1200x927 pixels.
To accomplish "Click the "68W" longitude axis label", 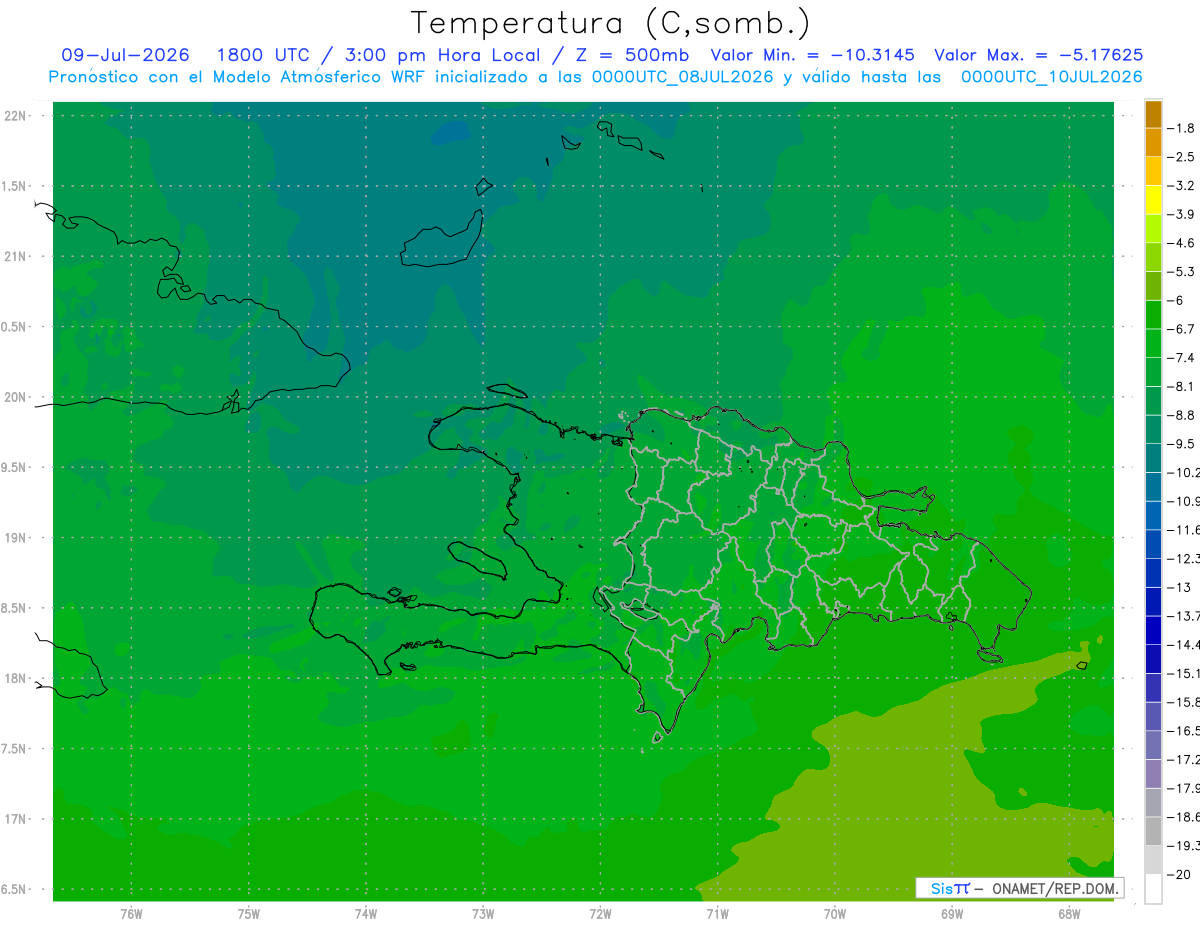I will (1069, 914).
